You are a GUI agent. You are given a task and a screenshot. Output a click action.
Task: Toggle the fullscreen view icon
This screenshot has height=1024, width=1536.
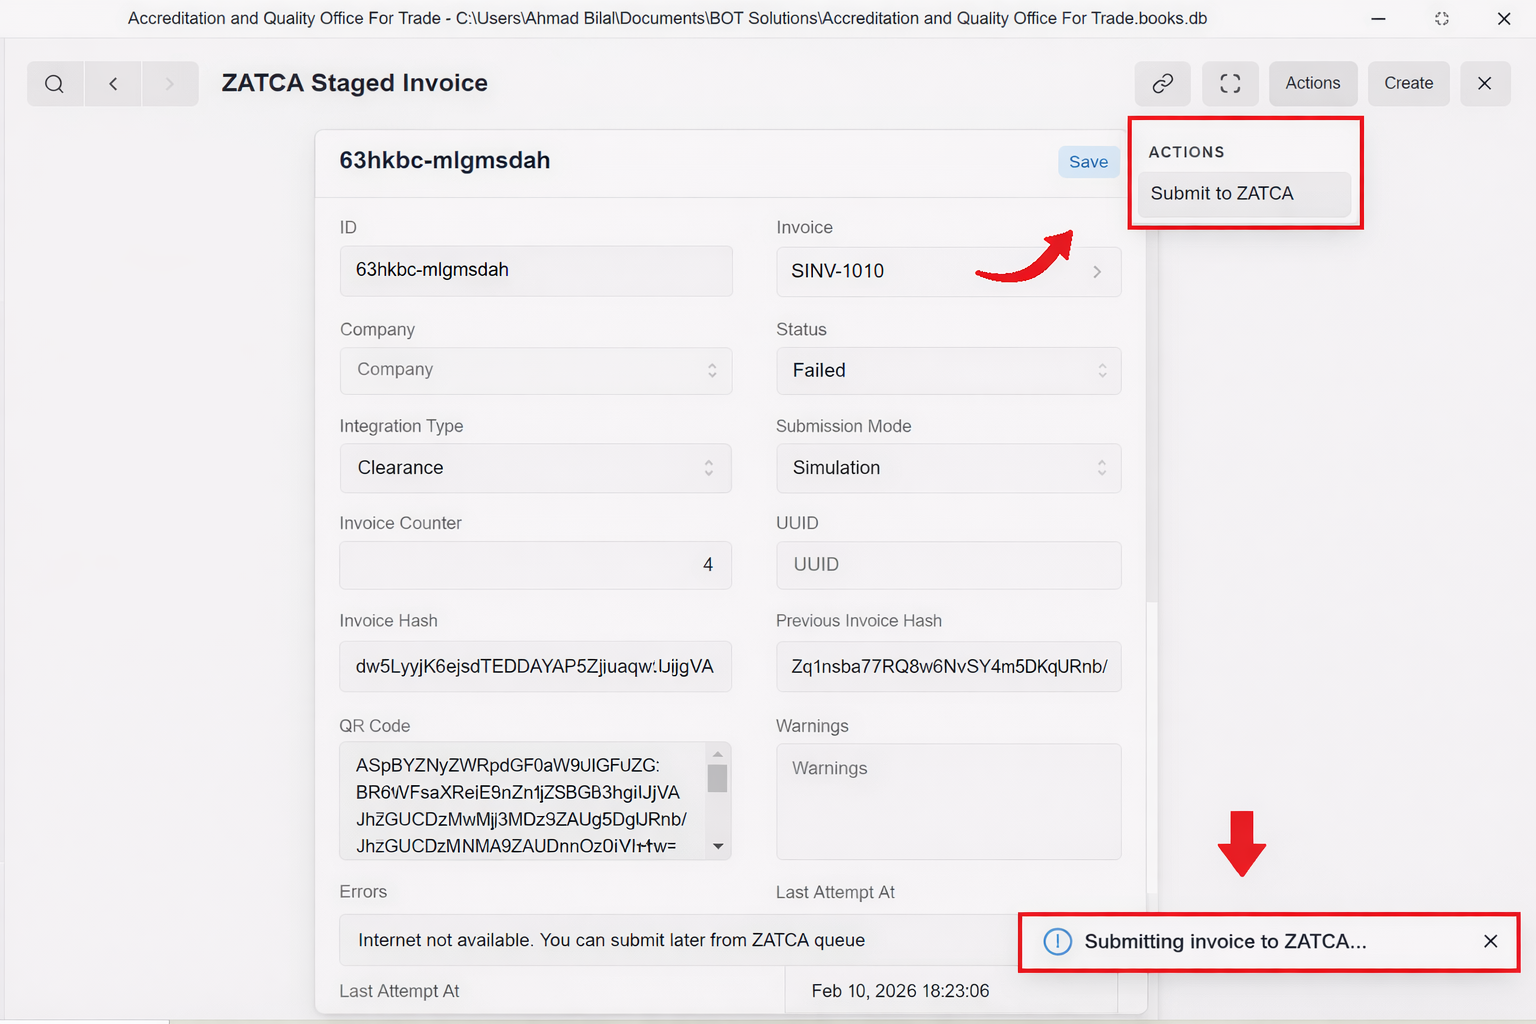[1230, 84]
